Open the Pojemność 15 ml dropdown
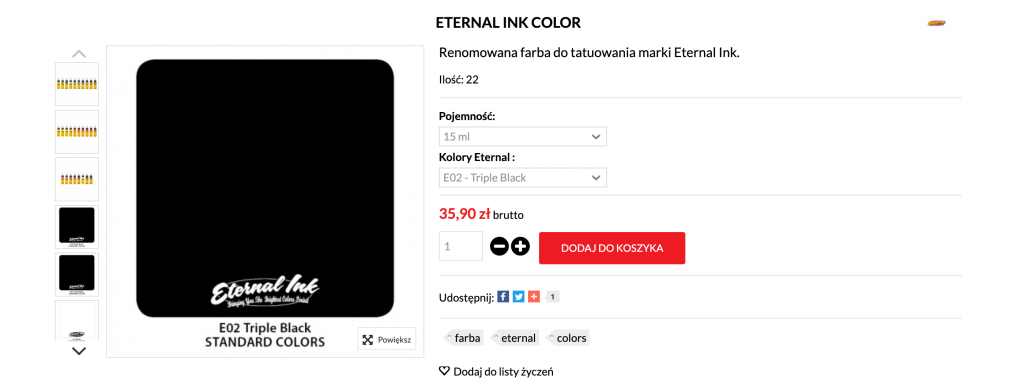This screenshot has height=388, width=1024. (522, 137)
